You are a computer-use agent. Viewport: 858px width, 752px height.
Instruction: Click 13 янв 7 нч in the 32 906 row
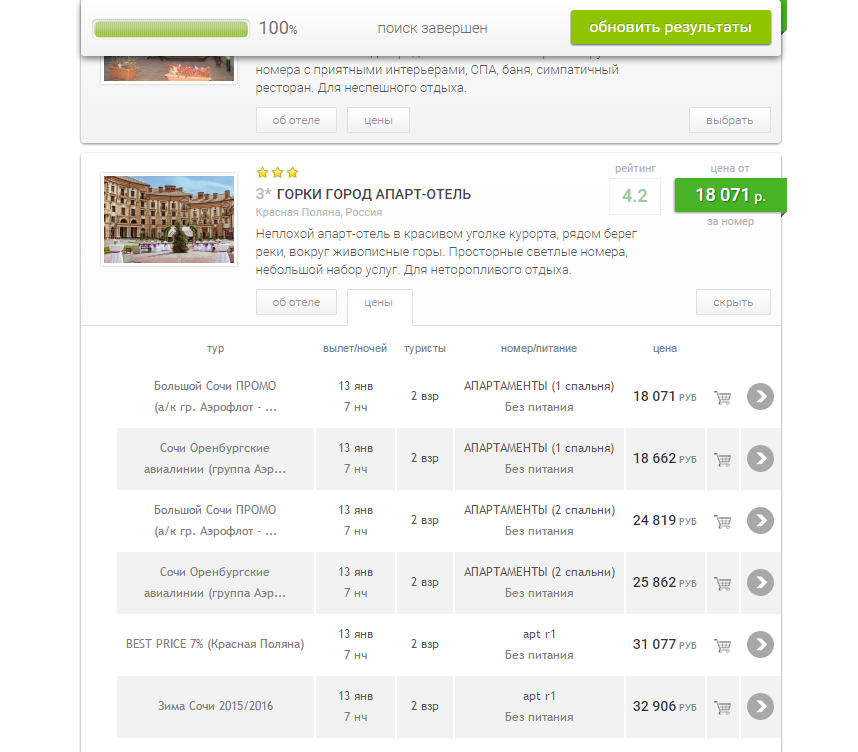(x=355, y=706)
